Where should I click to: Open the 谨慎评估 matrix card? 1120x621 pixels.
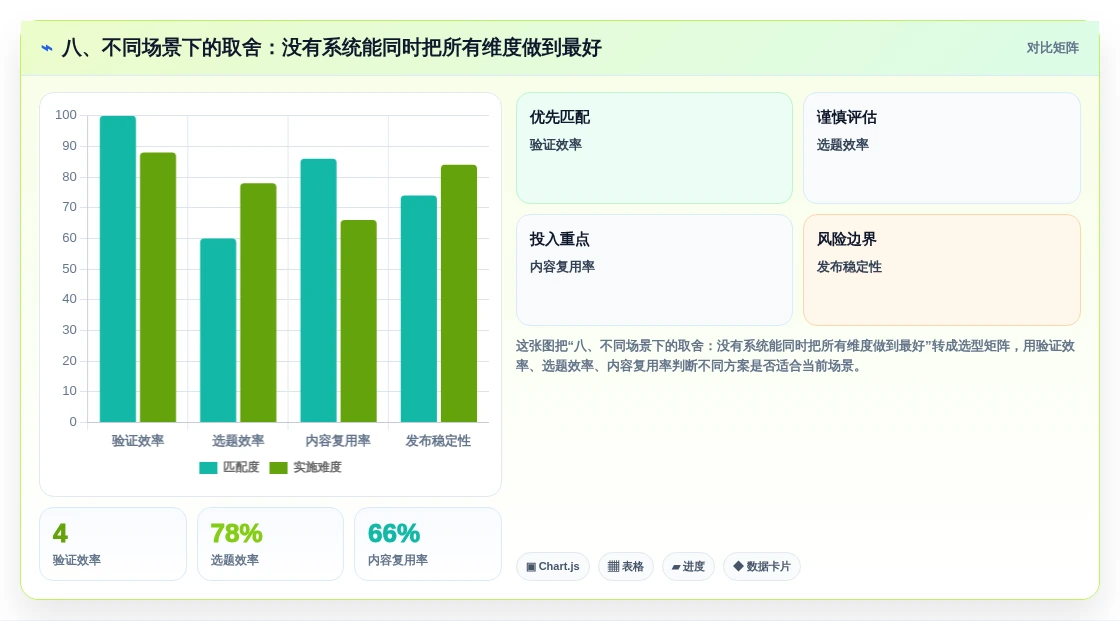pyautogui.click(x=941, y=148)
